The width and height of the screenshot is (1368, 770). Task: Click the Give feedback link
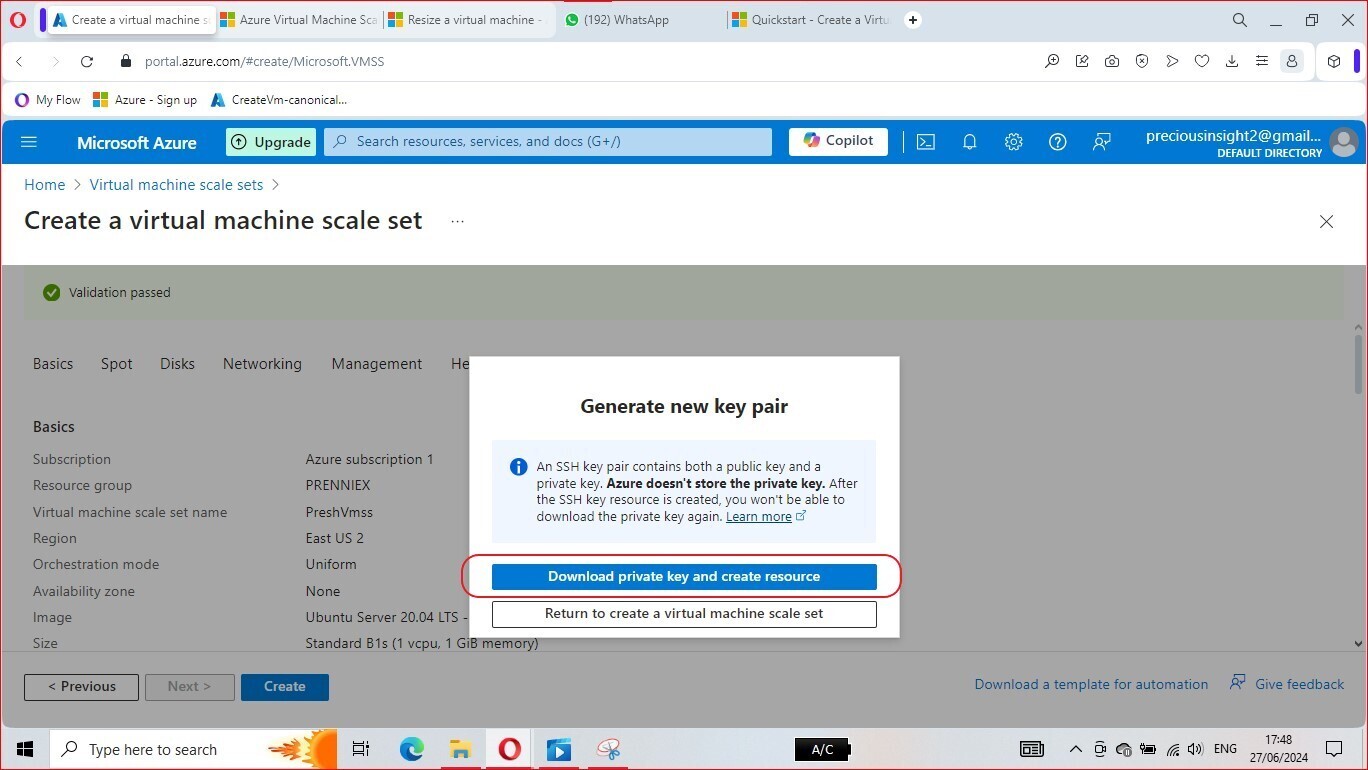click(1287, 684)
